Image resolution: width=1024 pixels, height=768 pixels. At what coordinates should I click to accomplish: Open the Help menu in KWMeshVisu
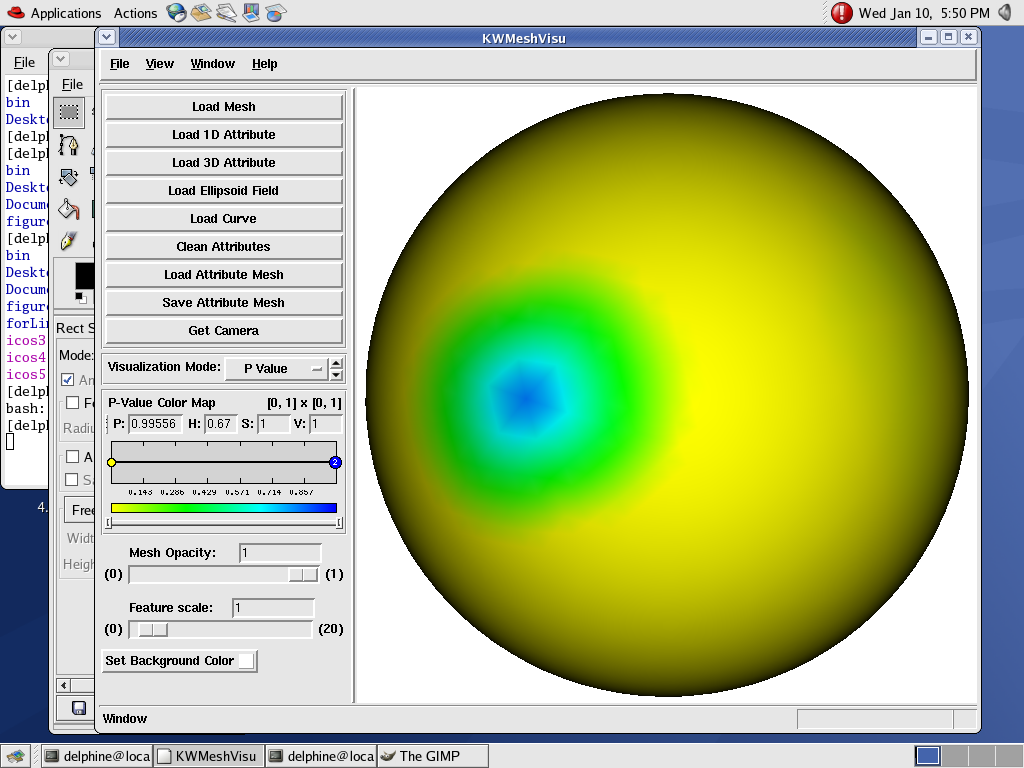tap(264, 64)
